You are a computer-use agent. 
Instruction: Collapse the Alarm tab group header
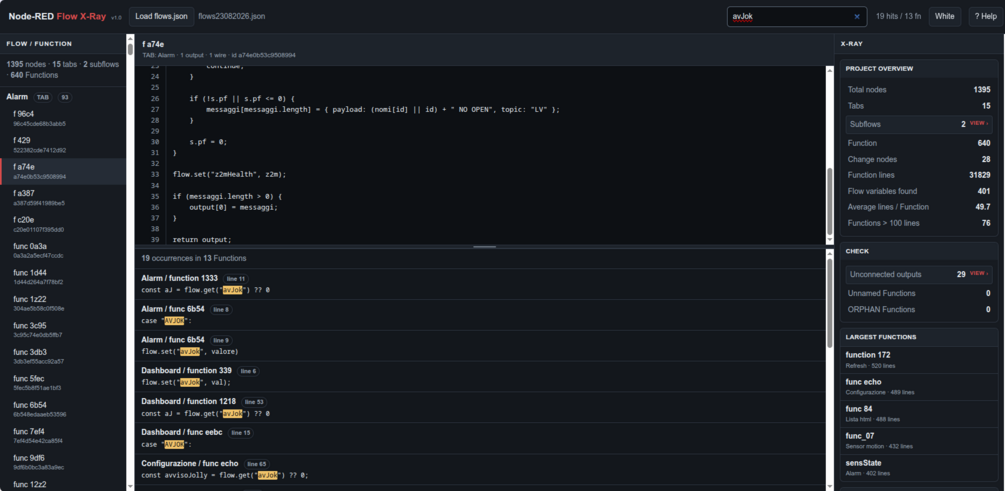[x=63, y=97]
